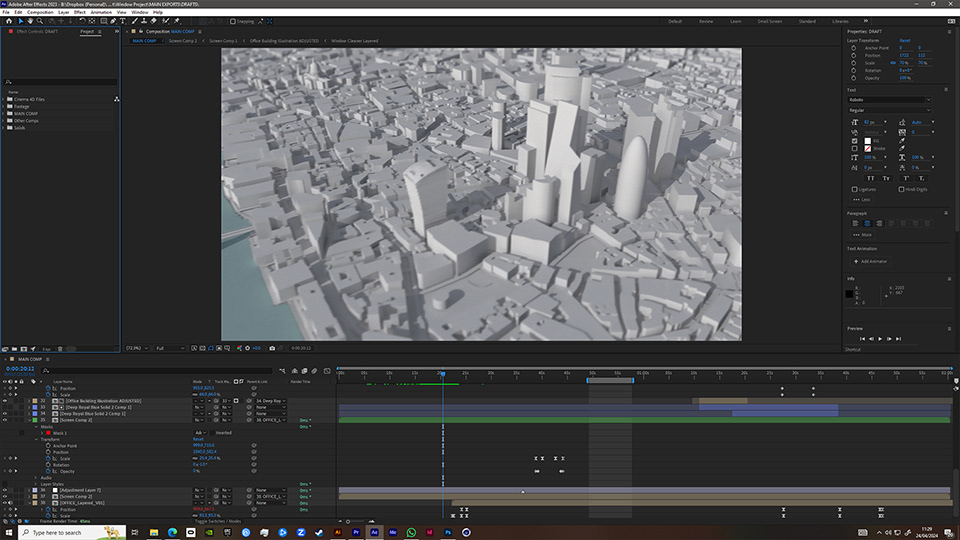Viewport: 960px width, 540px height.
Task: Click the composition mini-flowchart icon in timeline
Action: 282,370
